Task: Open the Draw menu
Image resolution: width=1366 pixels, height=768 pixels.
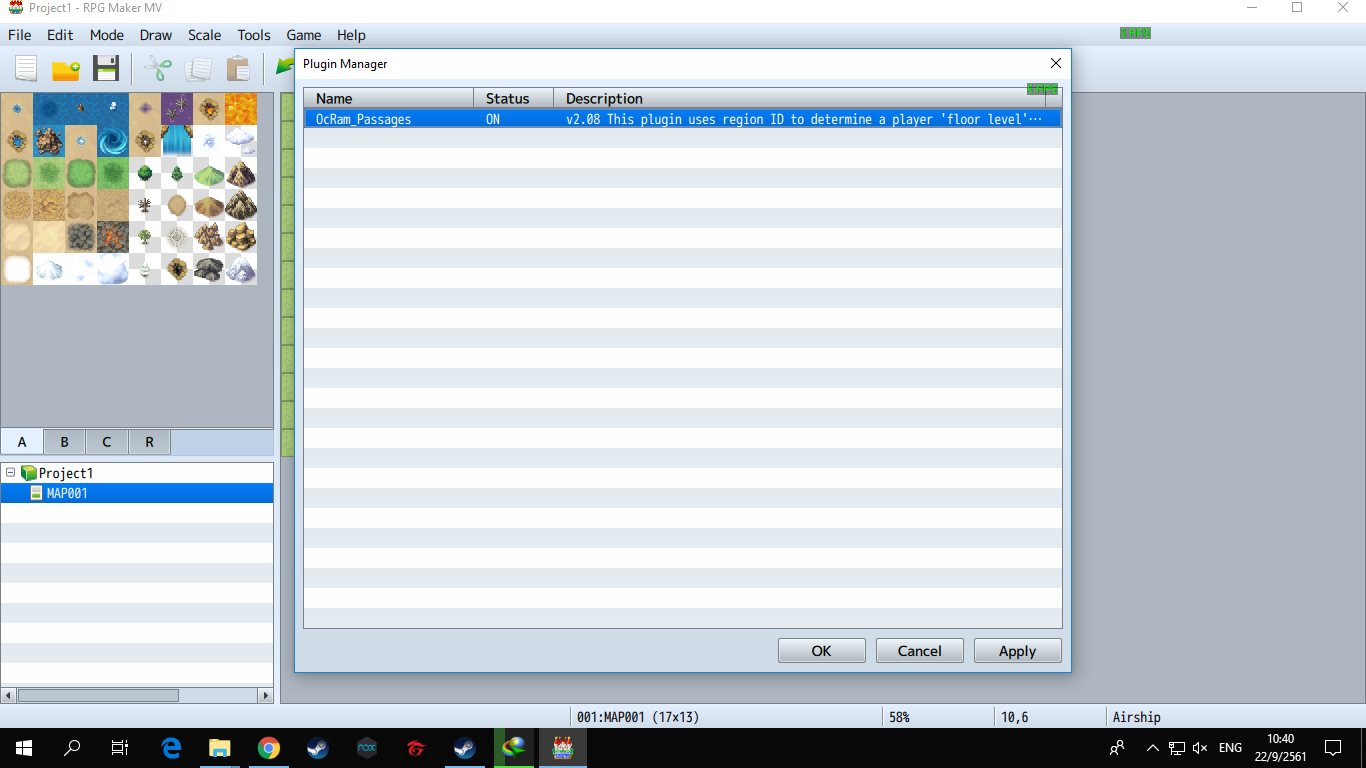Action: pos(156,35)
